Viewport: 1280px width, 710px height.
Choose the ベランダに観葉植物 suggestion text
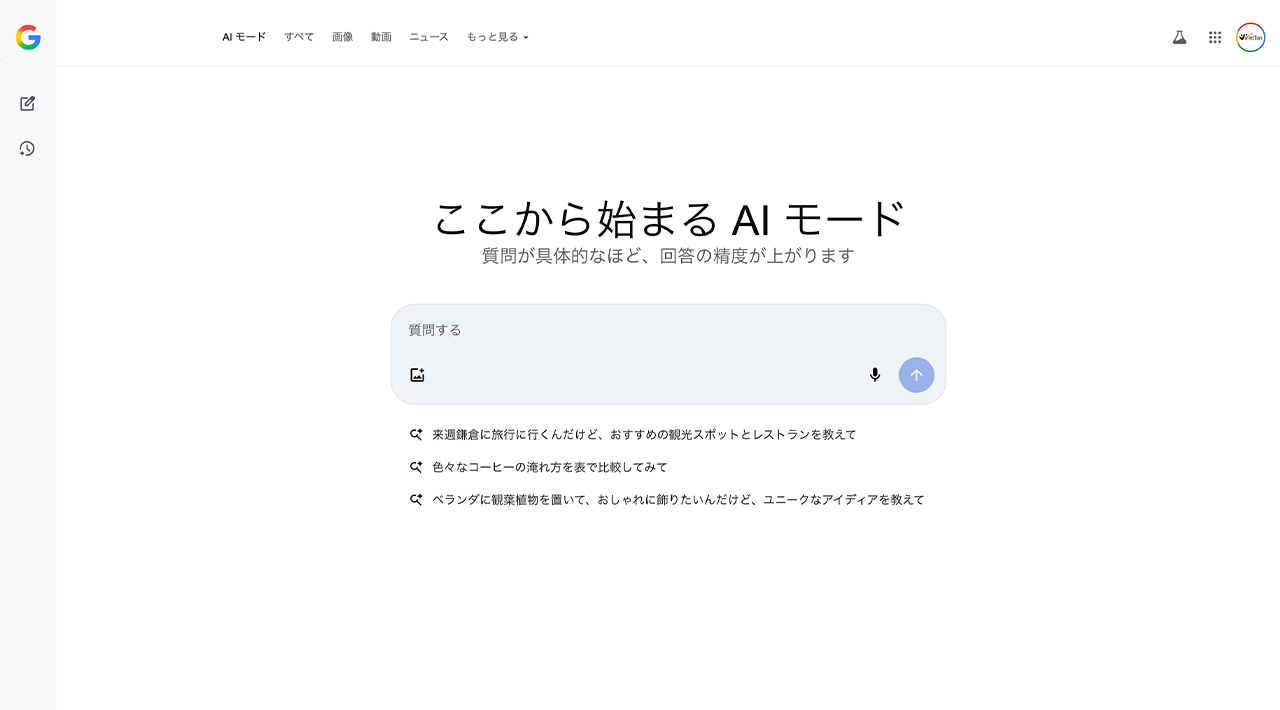click(678, 500)
